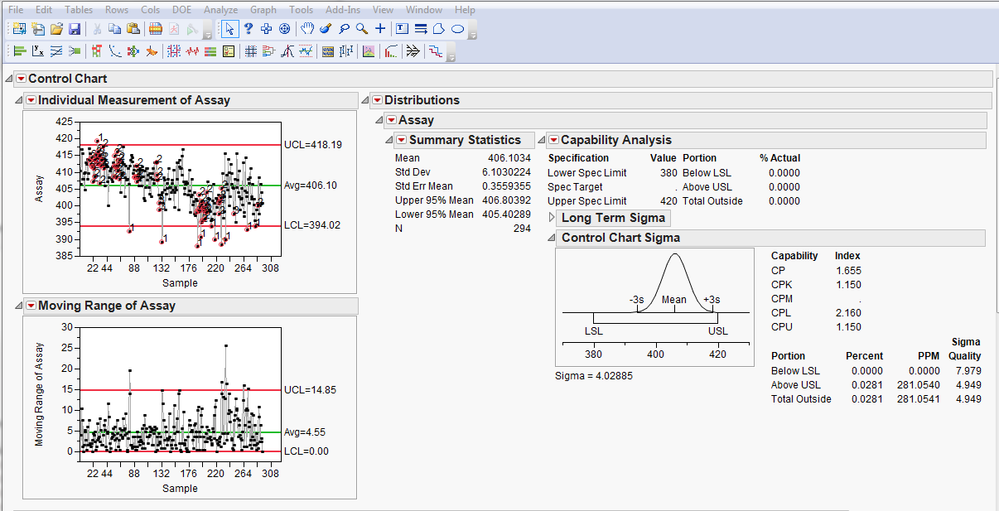Open the Distributions red triangle menu
This screenshot has width=999, height=511.
point(377,100)
